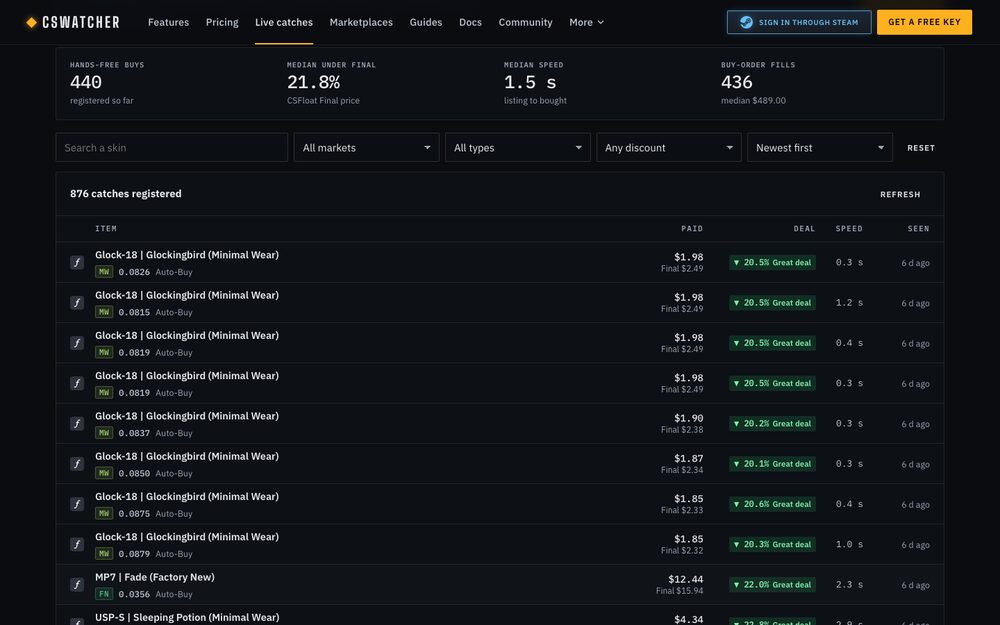
Task: Click the $1.90 paid price
Action: click(x=689, y=418)
